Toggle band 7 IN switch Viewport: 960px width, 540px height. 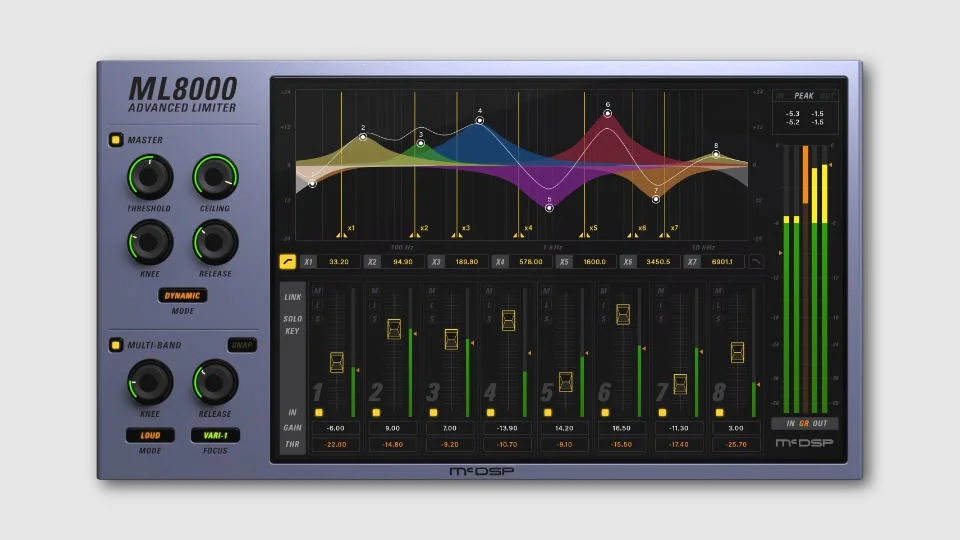click(x=662, y=413)
